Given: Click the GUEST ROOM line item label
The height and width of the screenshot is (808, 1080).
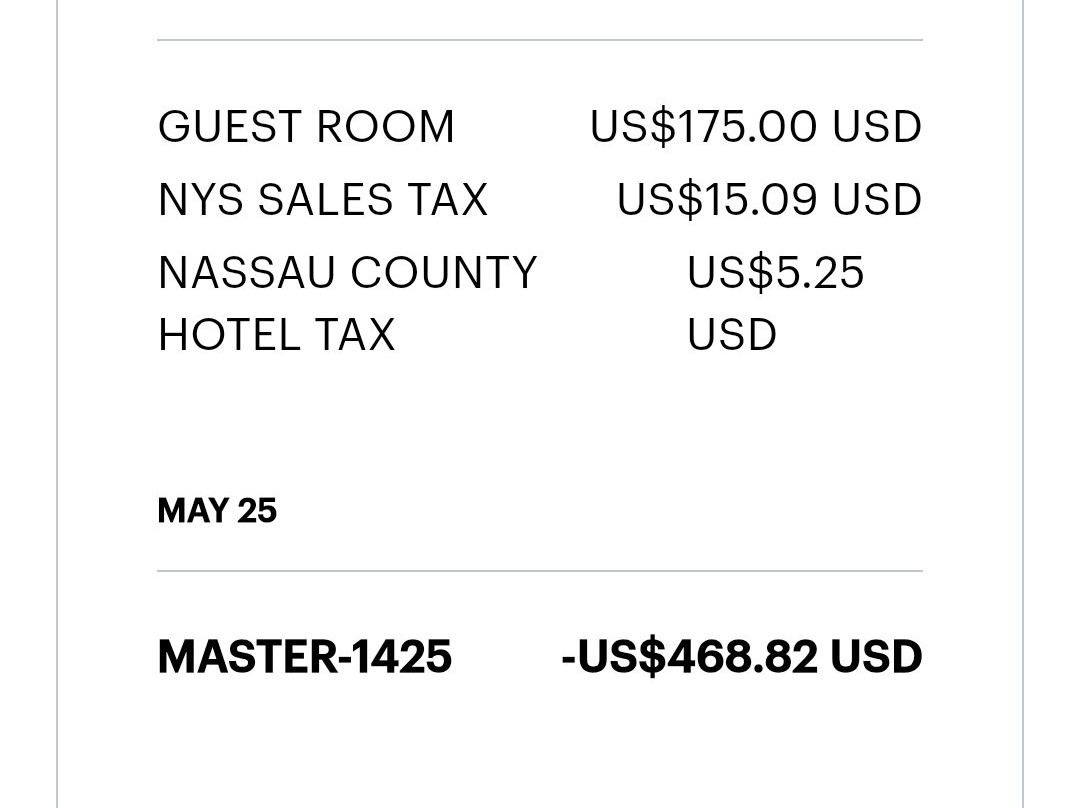Looking at the screenshot, I should point(306,127).
